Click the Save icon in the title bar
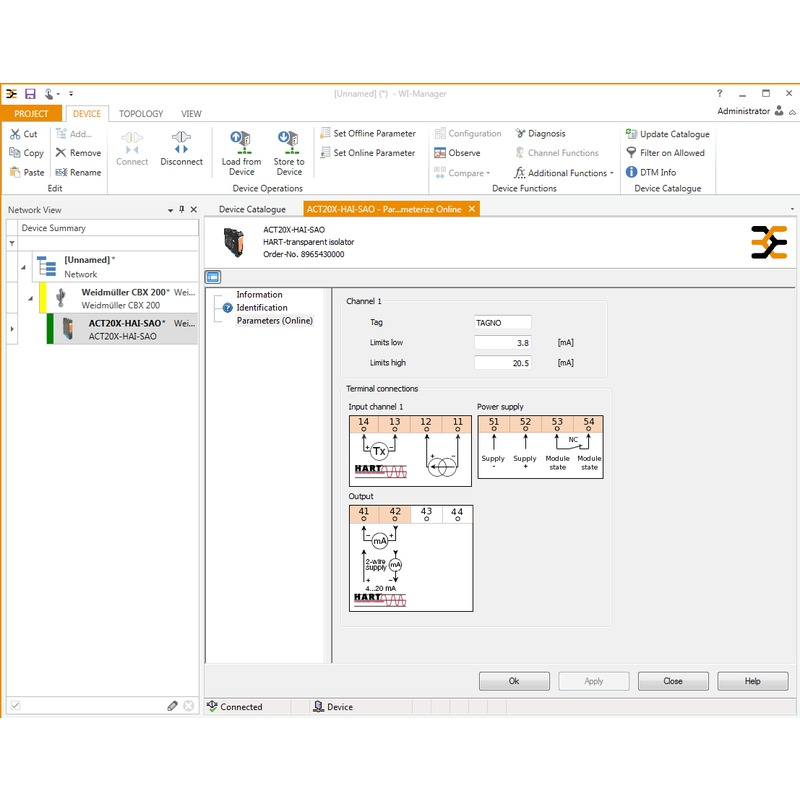The height and width of the screenshot is (800, 800). pos(30,94)
